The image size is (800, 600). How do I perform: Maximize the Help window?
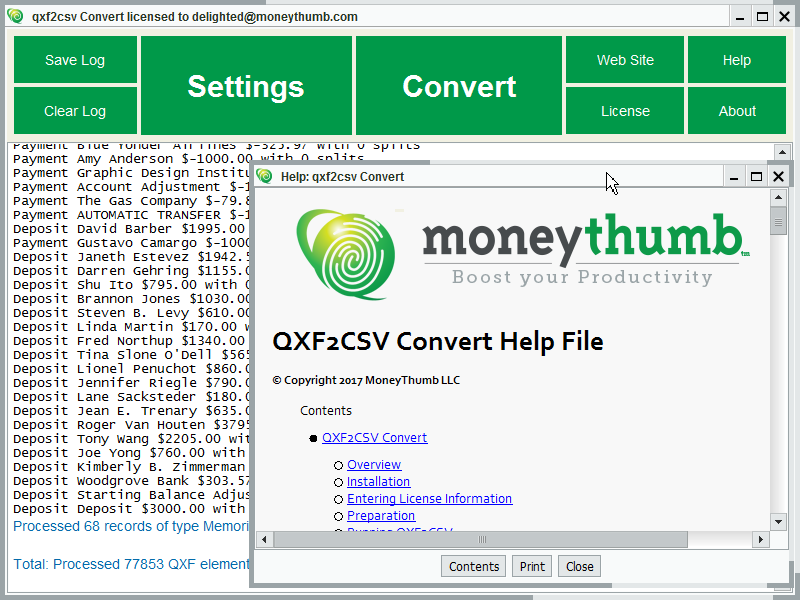pyautogui.click(x=756, y=177)
